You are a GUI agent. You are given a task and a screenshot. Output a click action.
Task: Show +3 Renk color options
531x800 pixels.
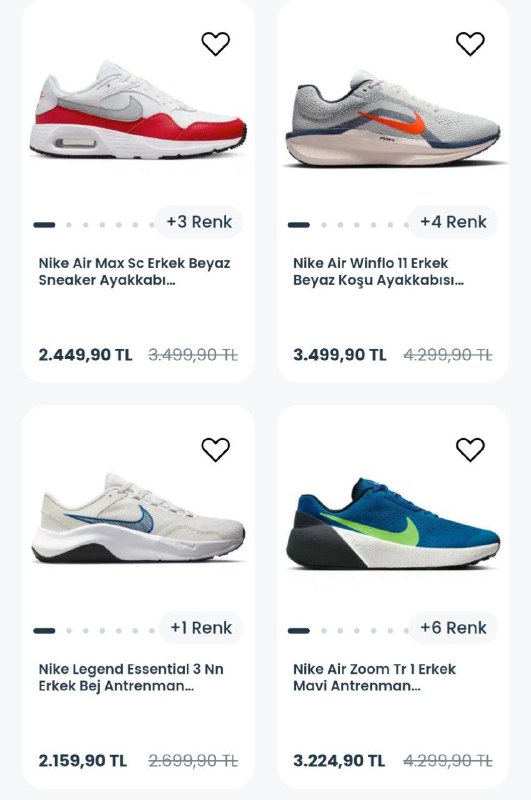coord(199,222)
